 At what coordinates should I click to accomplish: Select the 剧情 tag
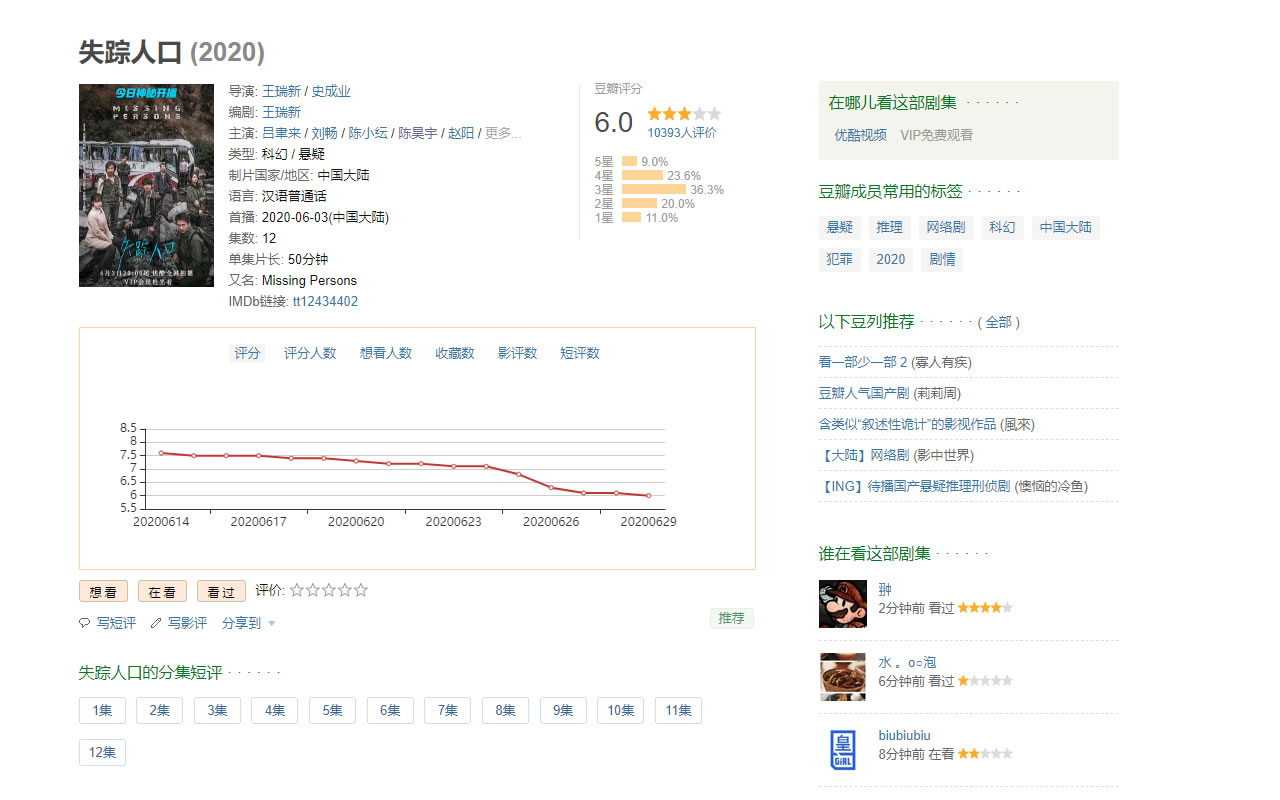pos(942,259)
